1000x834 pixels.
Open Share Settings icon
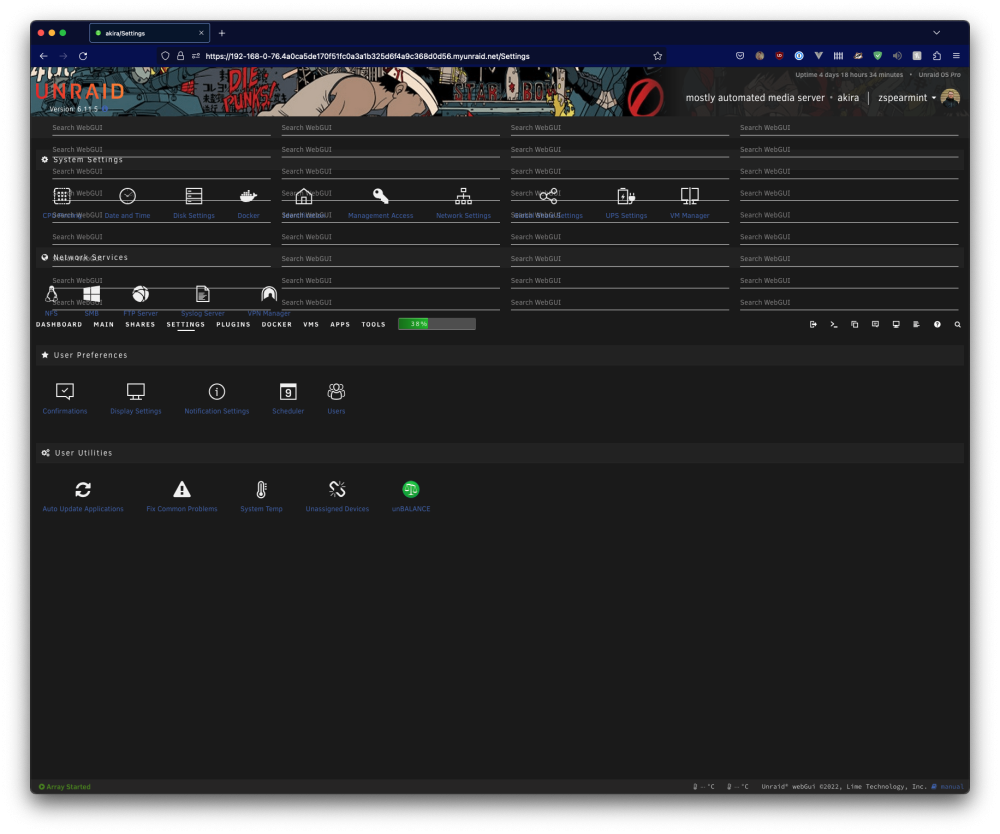[548, 196]
